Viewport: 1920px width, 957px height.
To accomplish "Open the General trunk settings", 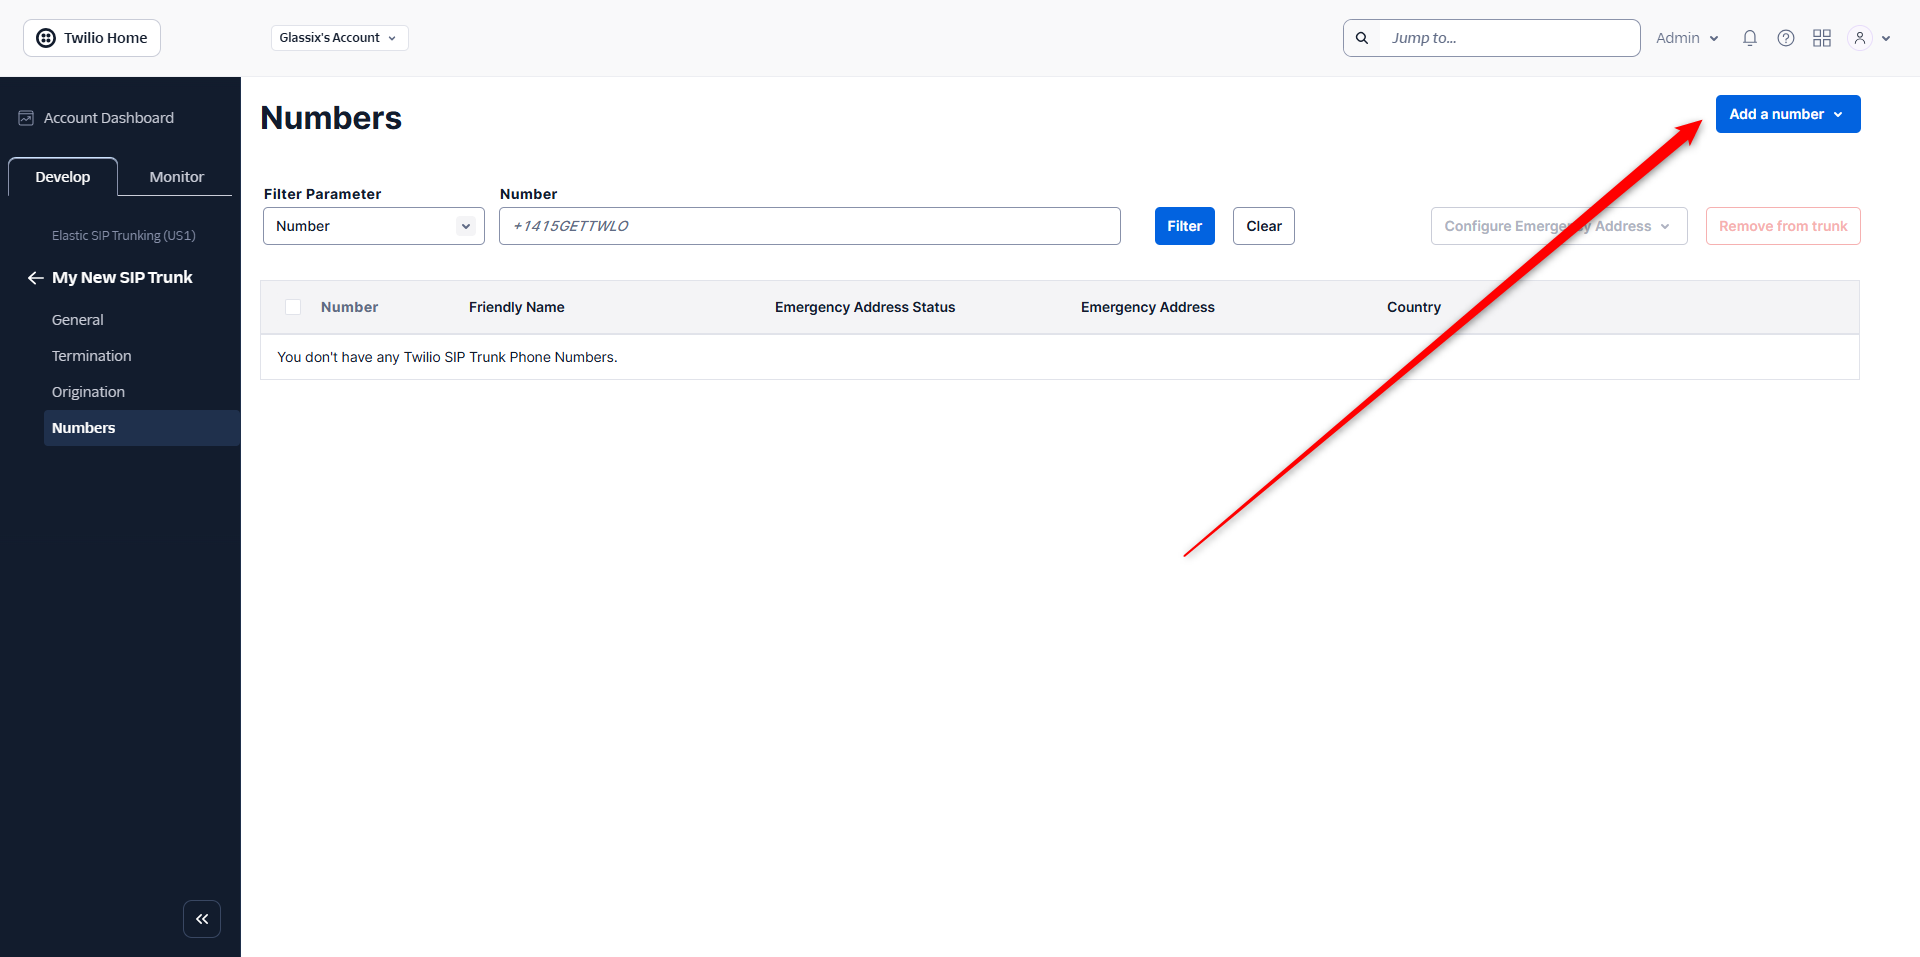I will point(78,320).
